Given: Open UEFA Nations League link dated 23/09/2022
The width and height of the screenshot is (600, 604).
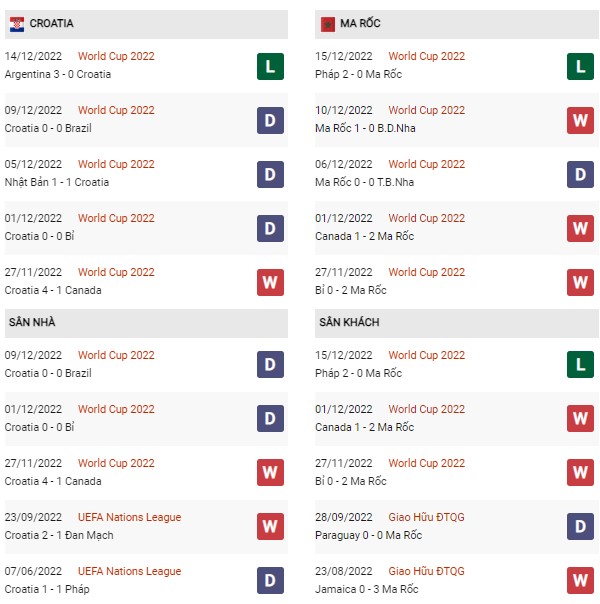Looking at the screenshot, I should click(x=129, y=517).
